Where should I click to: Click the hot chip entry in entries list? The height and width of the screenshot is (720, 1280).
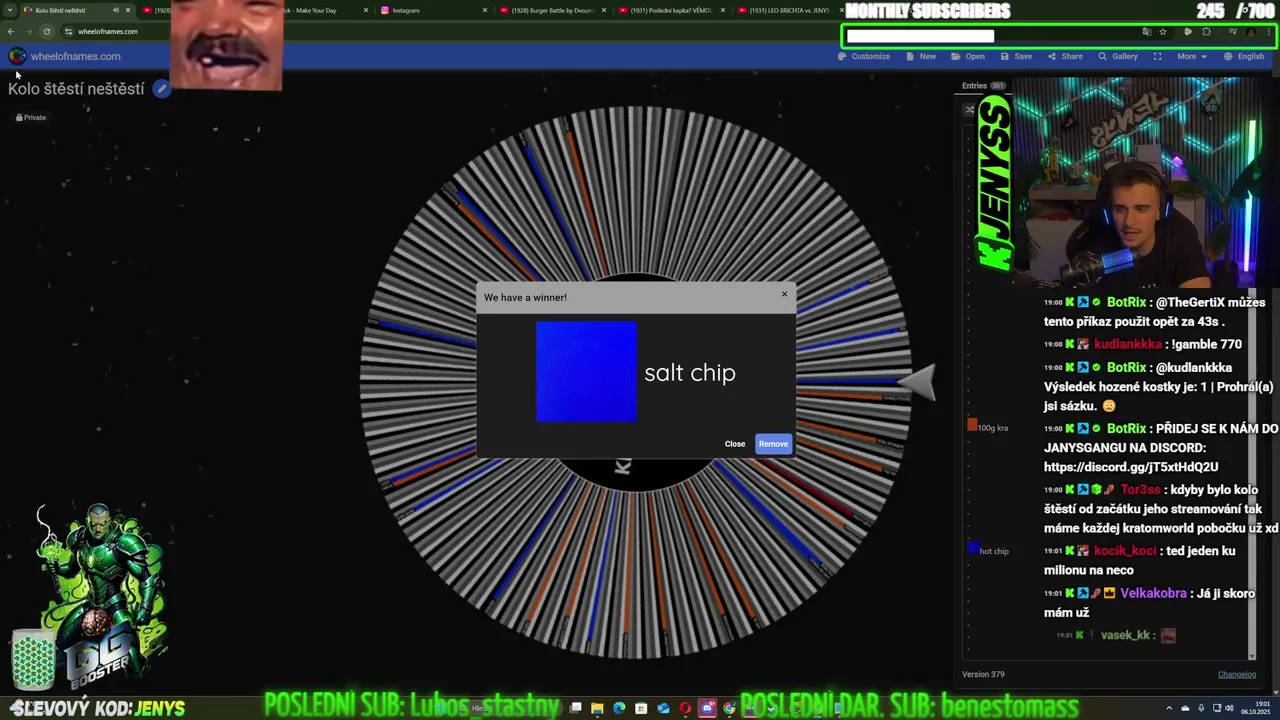pyautogui.click(x=988, y=550)
